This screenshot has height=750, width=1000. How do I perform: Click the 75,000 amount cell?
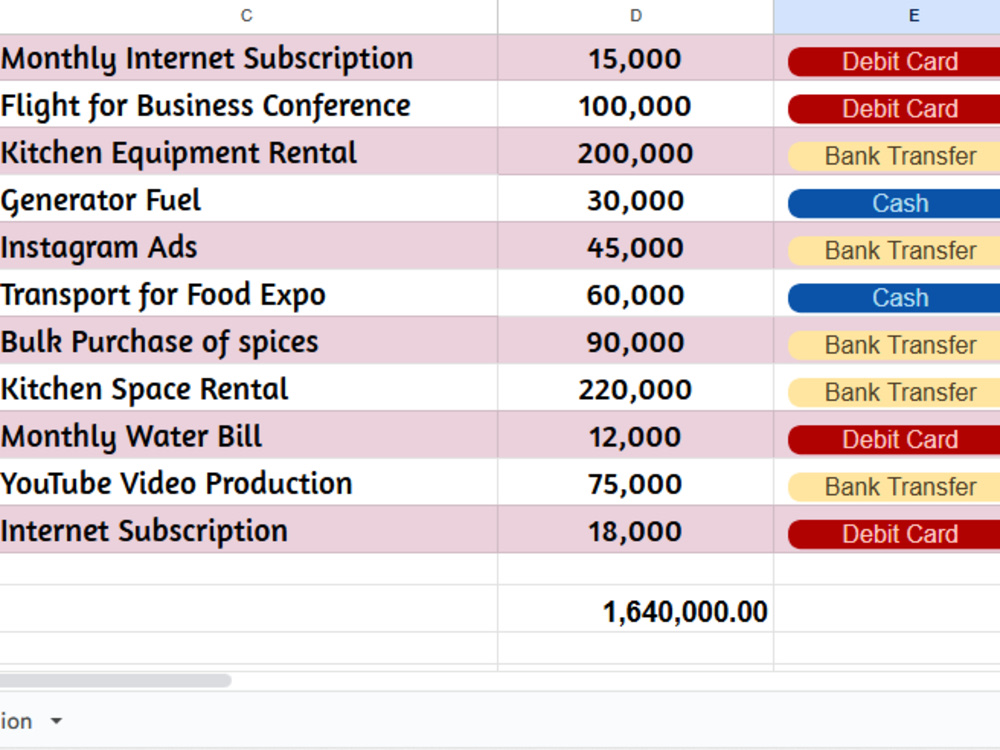pos(635,482)
